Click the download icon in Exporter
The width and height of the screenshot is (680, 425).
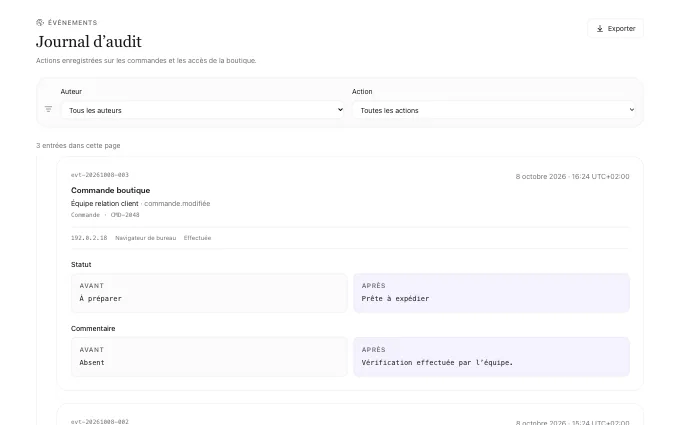(x=600, y=29)
